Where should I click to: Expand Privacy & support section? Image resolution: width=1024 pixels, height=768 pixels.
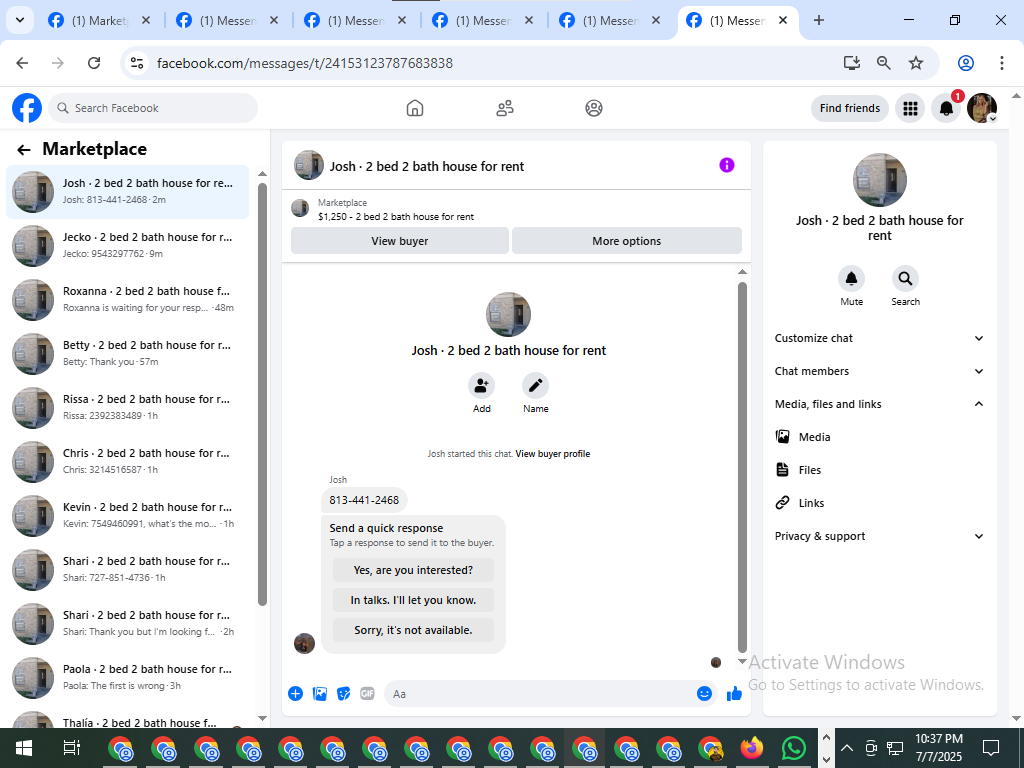coord(879,536)
